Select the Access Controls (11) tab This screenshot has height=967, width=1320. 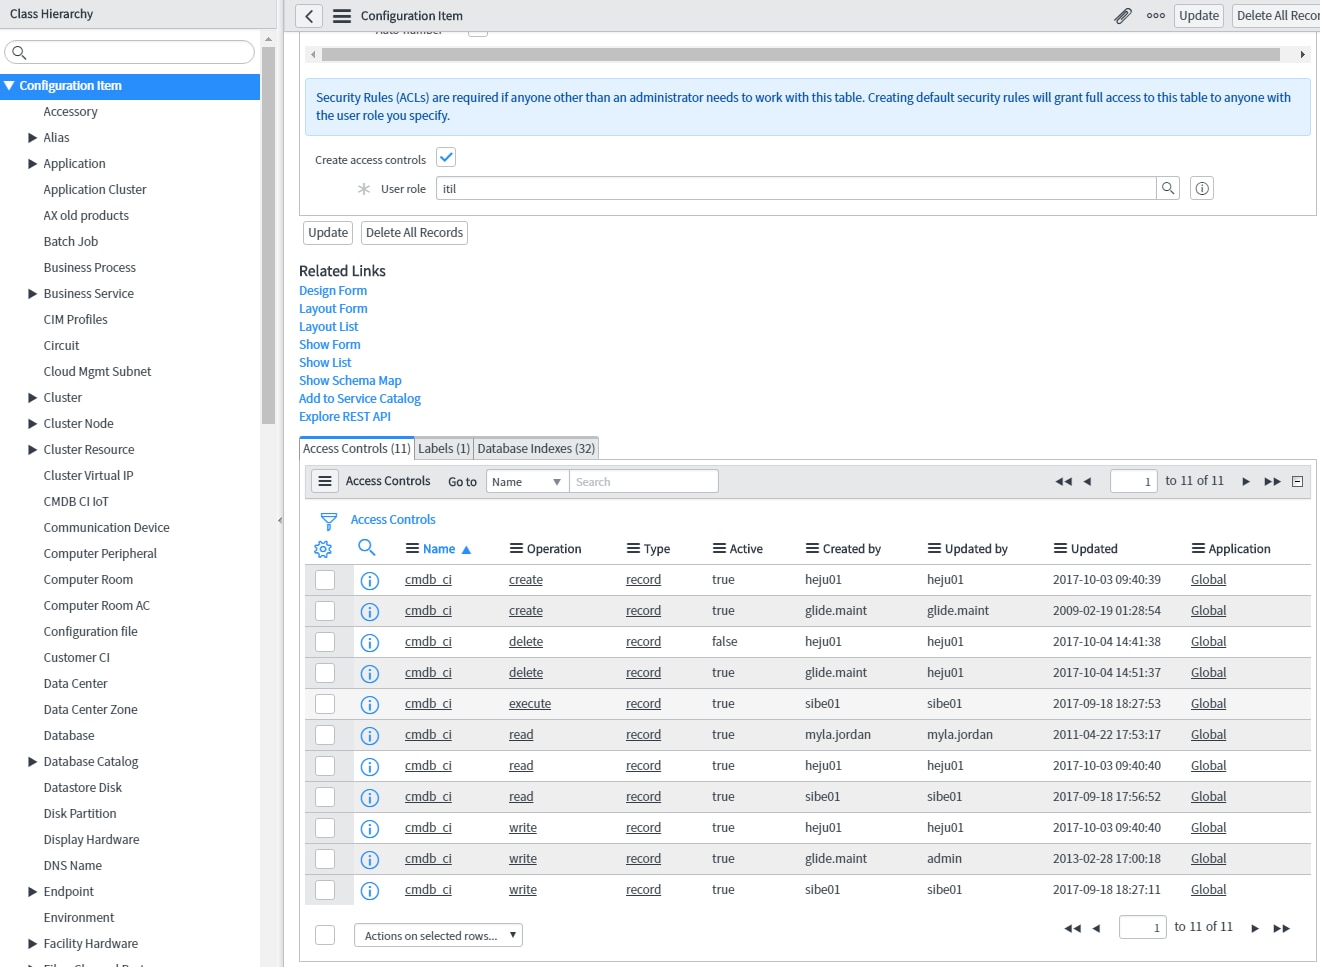(x=357, y=449)
